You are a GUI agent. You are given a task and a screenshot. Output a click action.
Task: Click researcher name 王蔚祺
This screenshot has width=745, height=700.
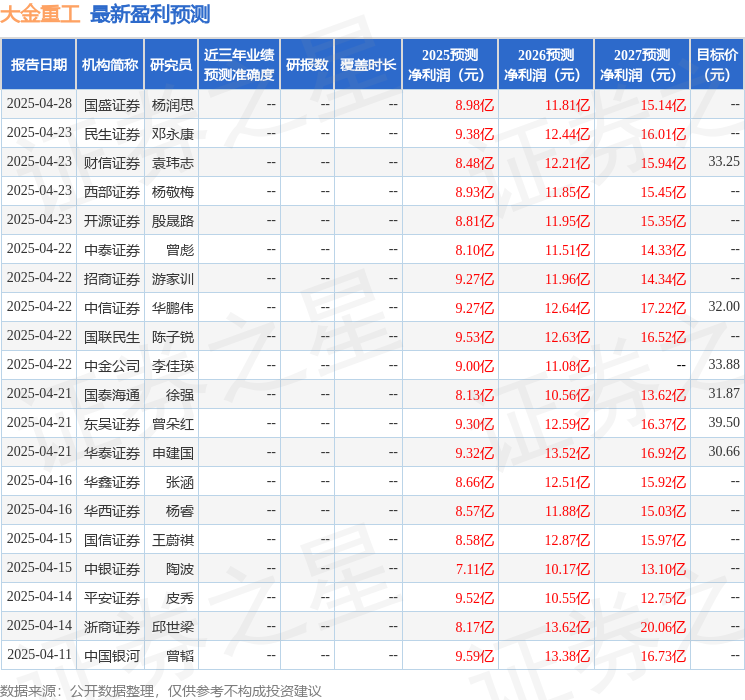[172, 540]
